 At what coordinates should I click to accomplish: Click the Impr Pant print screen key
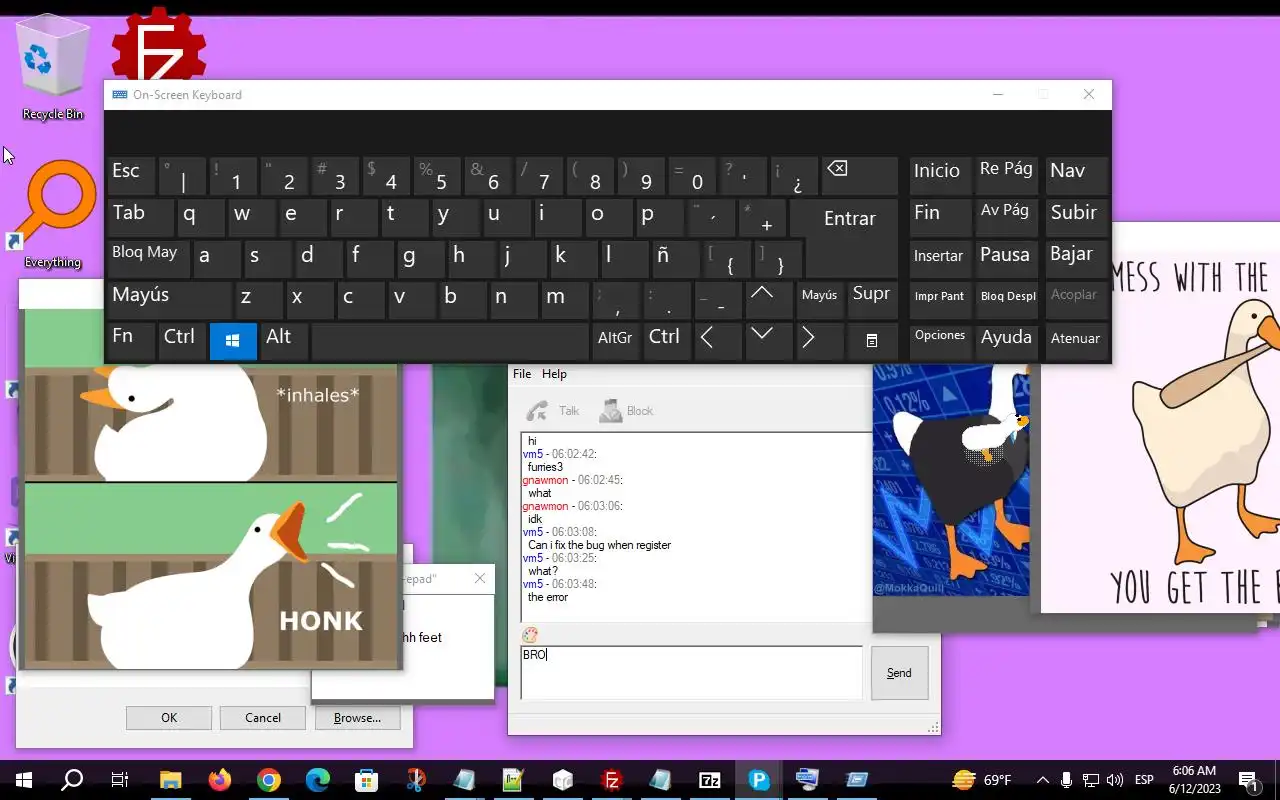click(940, 298)
